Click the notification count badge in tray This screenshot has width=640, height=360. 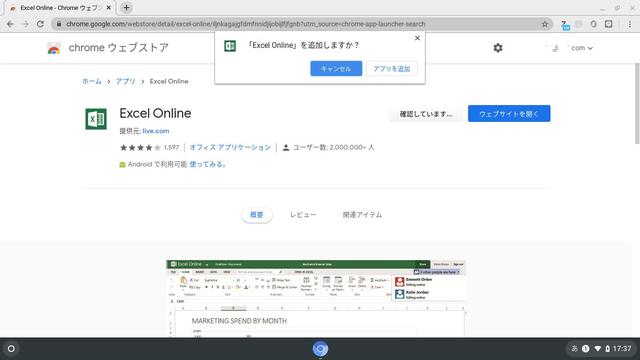click(585, 349)
